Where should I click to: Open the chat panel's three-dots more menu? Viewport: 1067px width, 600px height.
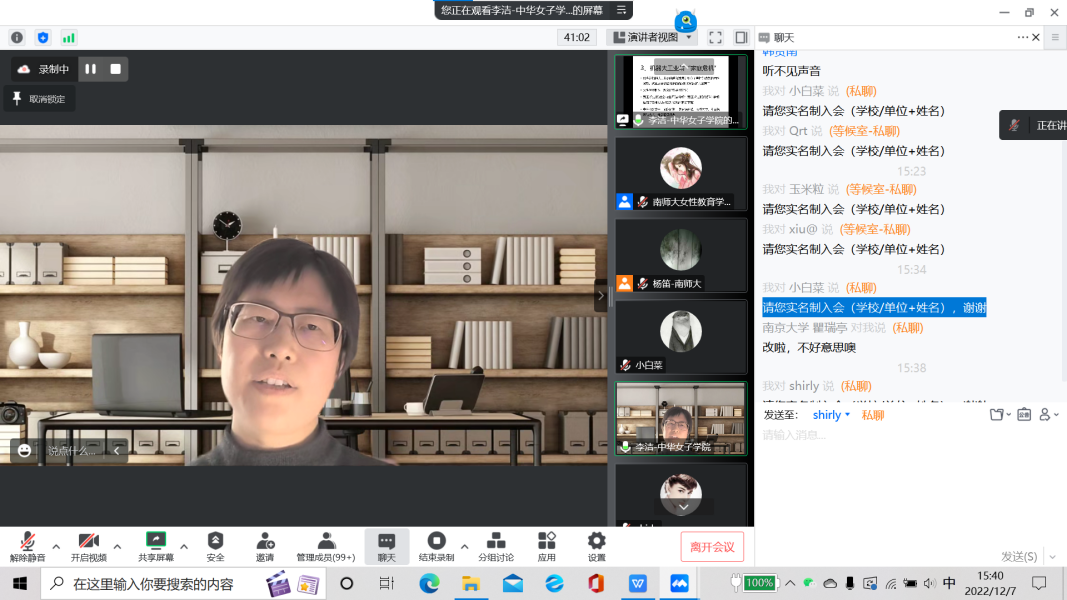[x=1022, y=37]
